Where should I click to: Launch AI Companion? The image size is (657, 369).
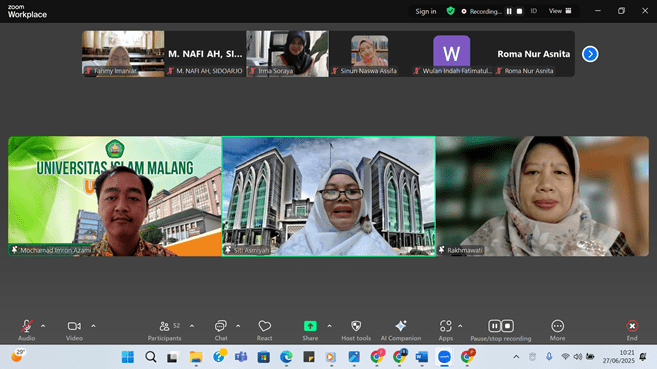pyautogui.click(x=401, y=330)
